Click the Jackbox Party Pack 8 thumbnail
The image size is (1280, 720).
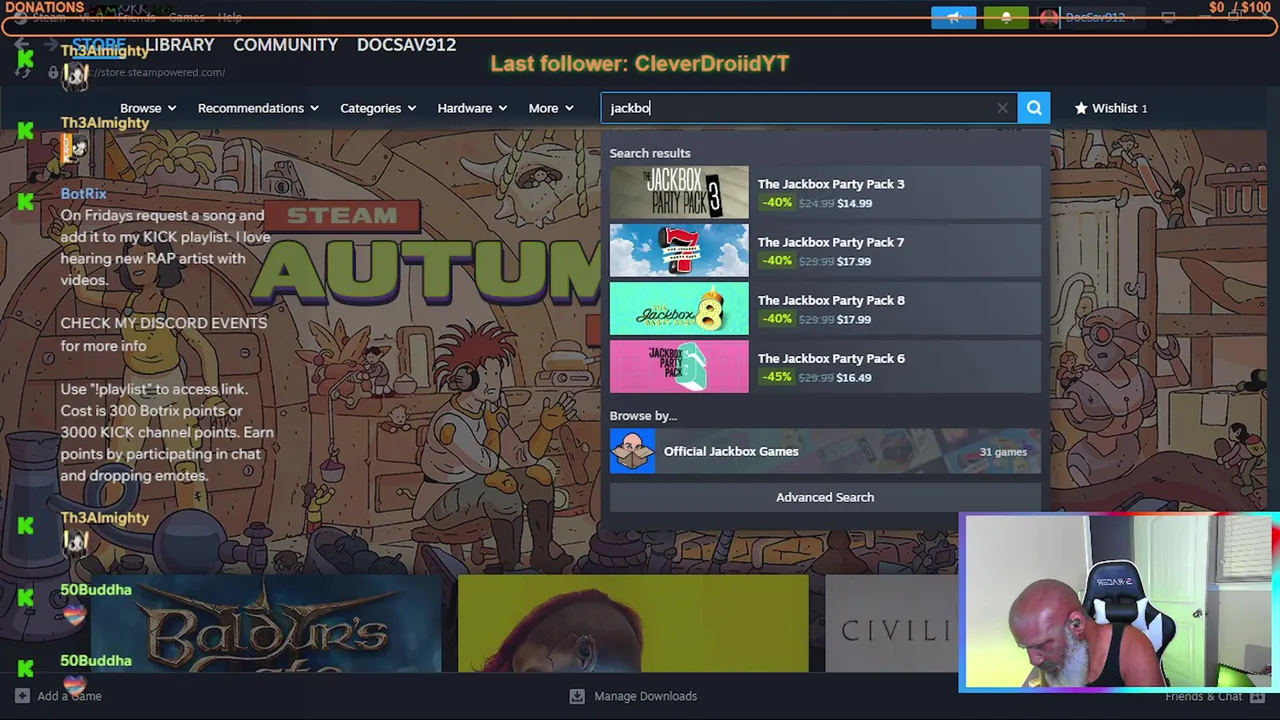(x=679, y=308)
